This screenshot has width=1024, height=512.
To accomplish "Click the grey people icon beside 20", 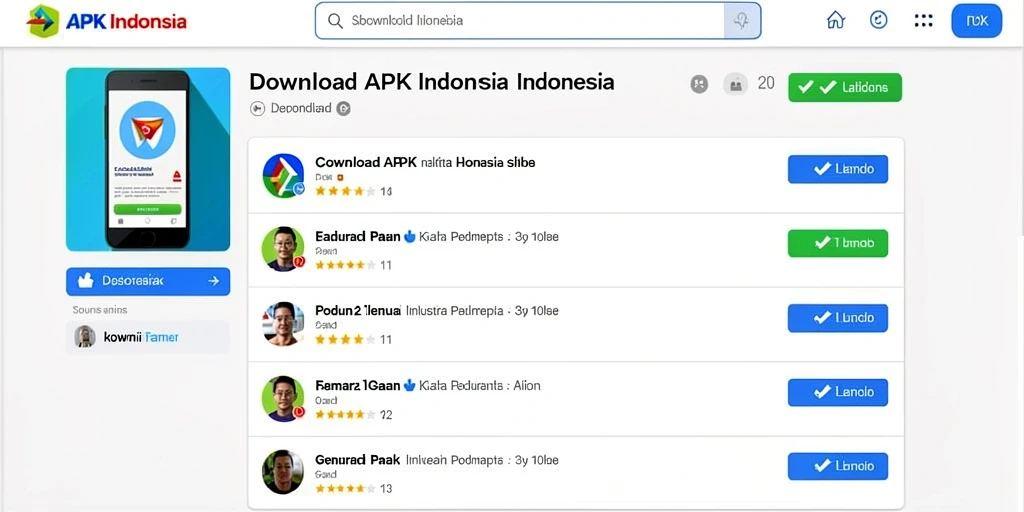I will [736, 84].
